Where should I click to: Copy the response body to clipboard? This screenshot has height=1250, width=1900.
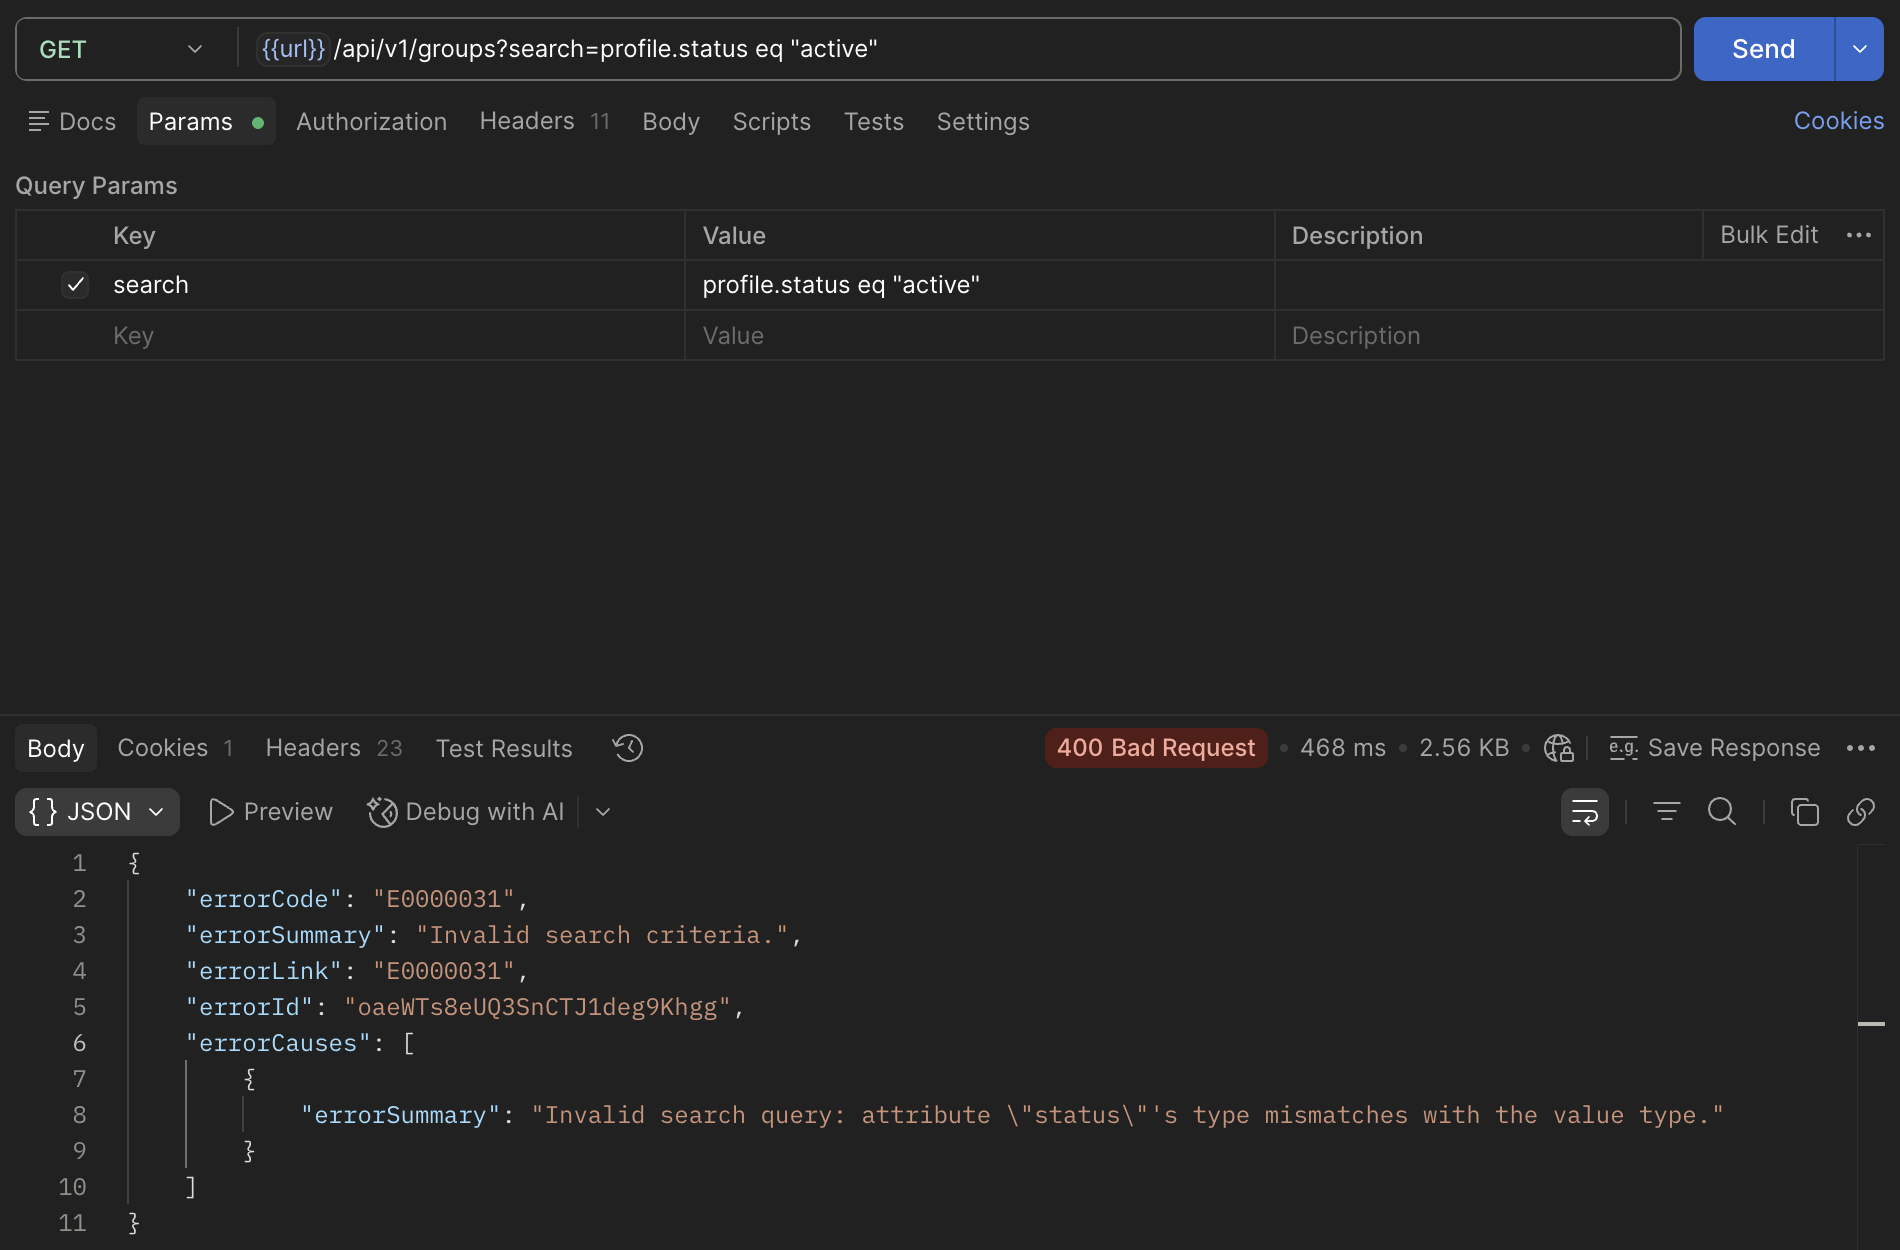point(1804,812)
